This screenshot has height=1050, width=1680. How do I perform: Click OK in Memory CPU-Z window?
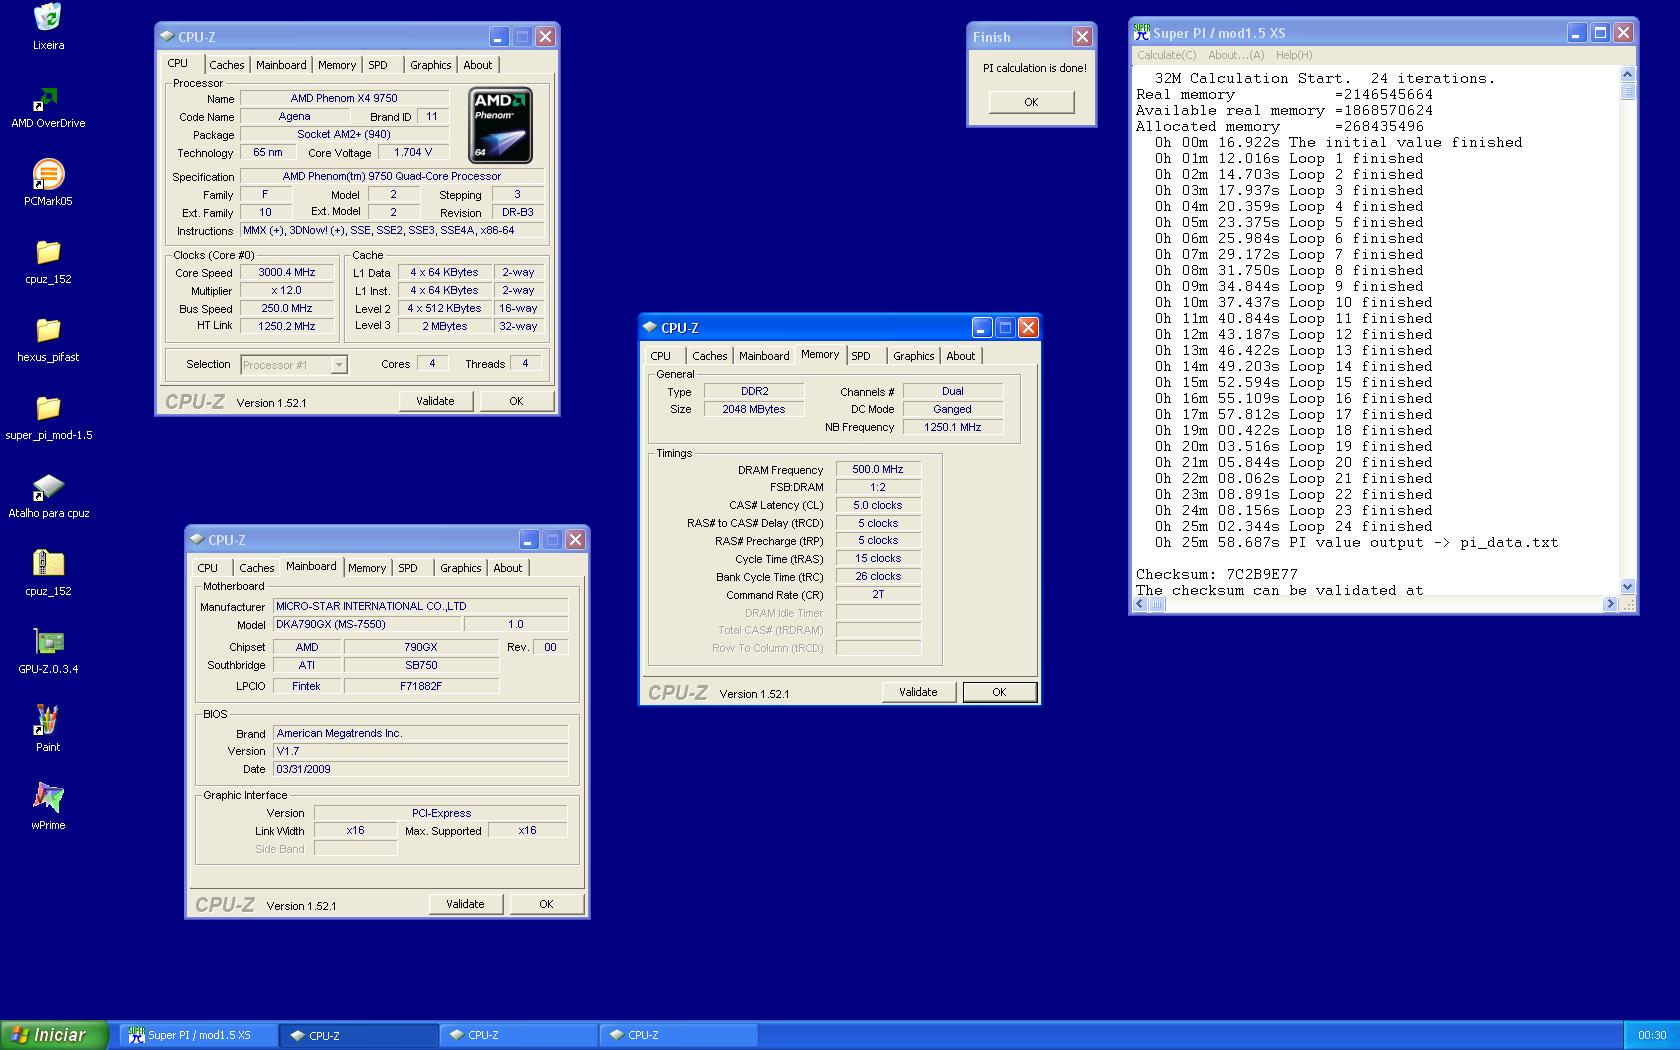point(999,692)
